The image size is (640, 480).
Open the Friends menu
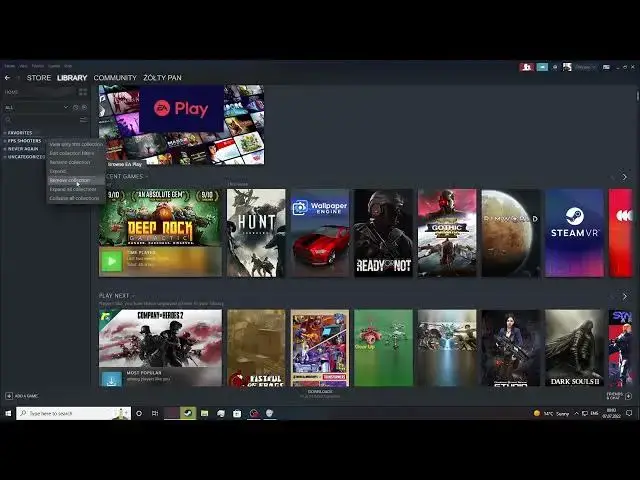pos(38,66)
